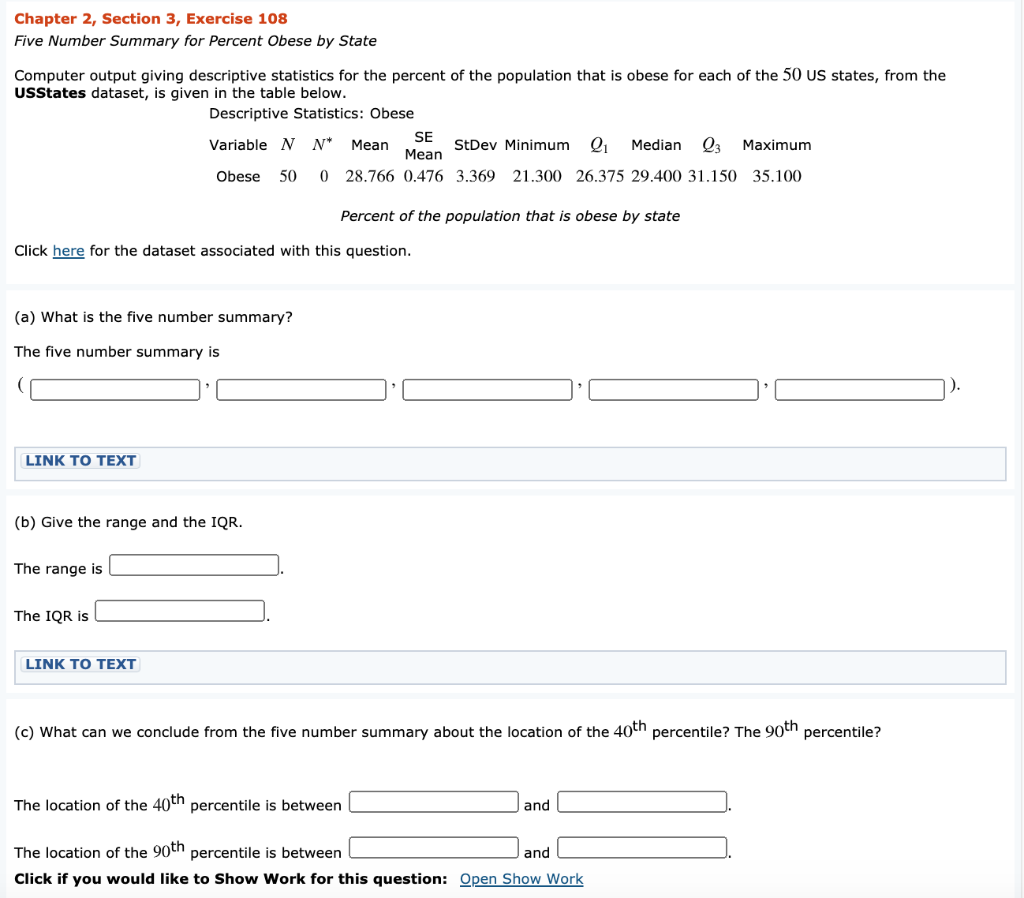The width and height of the screenshot is (1024, 898).
Task: Click the exercise title "Chapter 2, Section 3, Exercise 108"
Action: click(x=151, y=18)
